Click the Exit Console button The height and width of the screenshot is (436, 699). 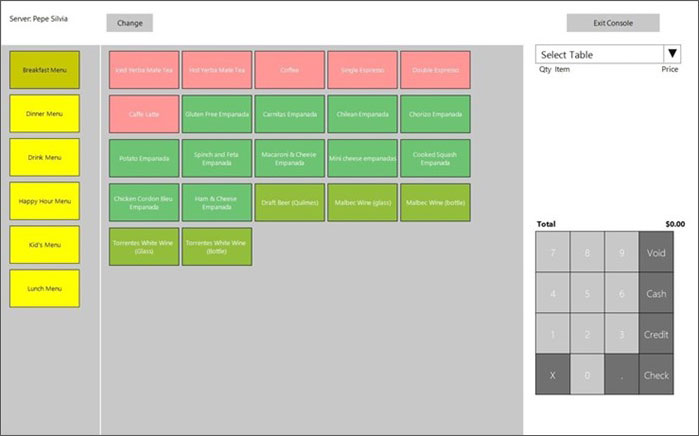click(613, 23)
